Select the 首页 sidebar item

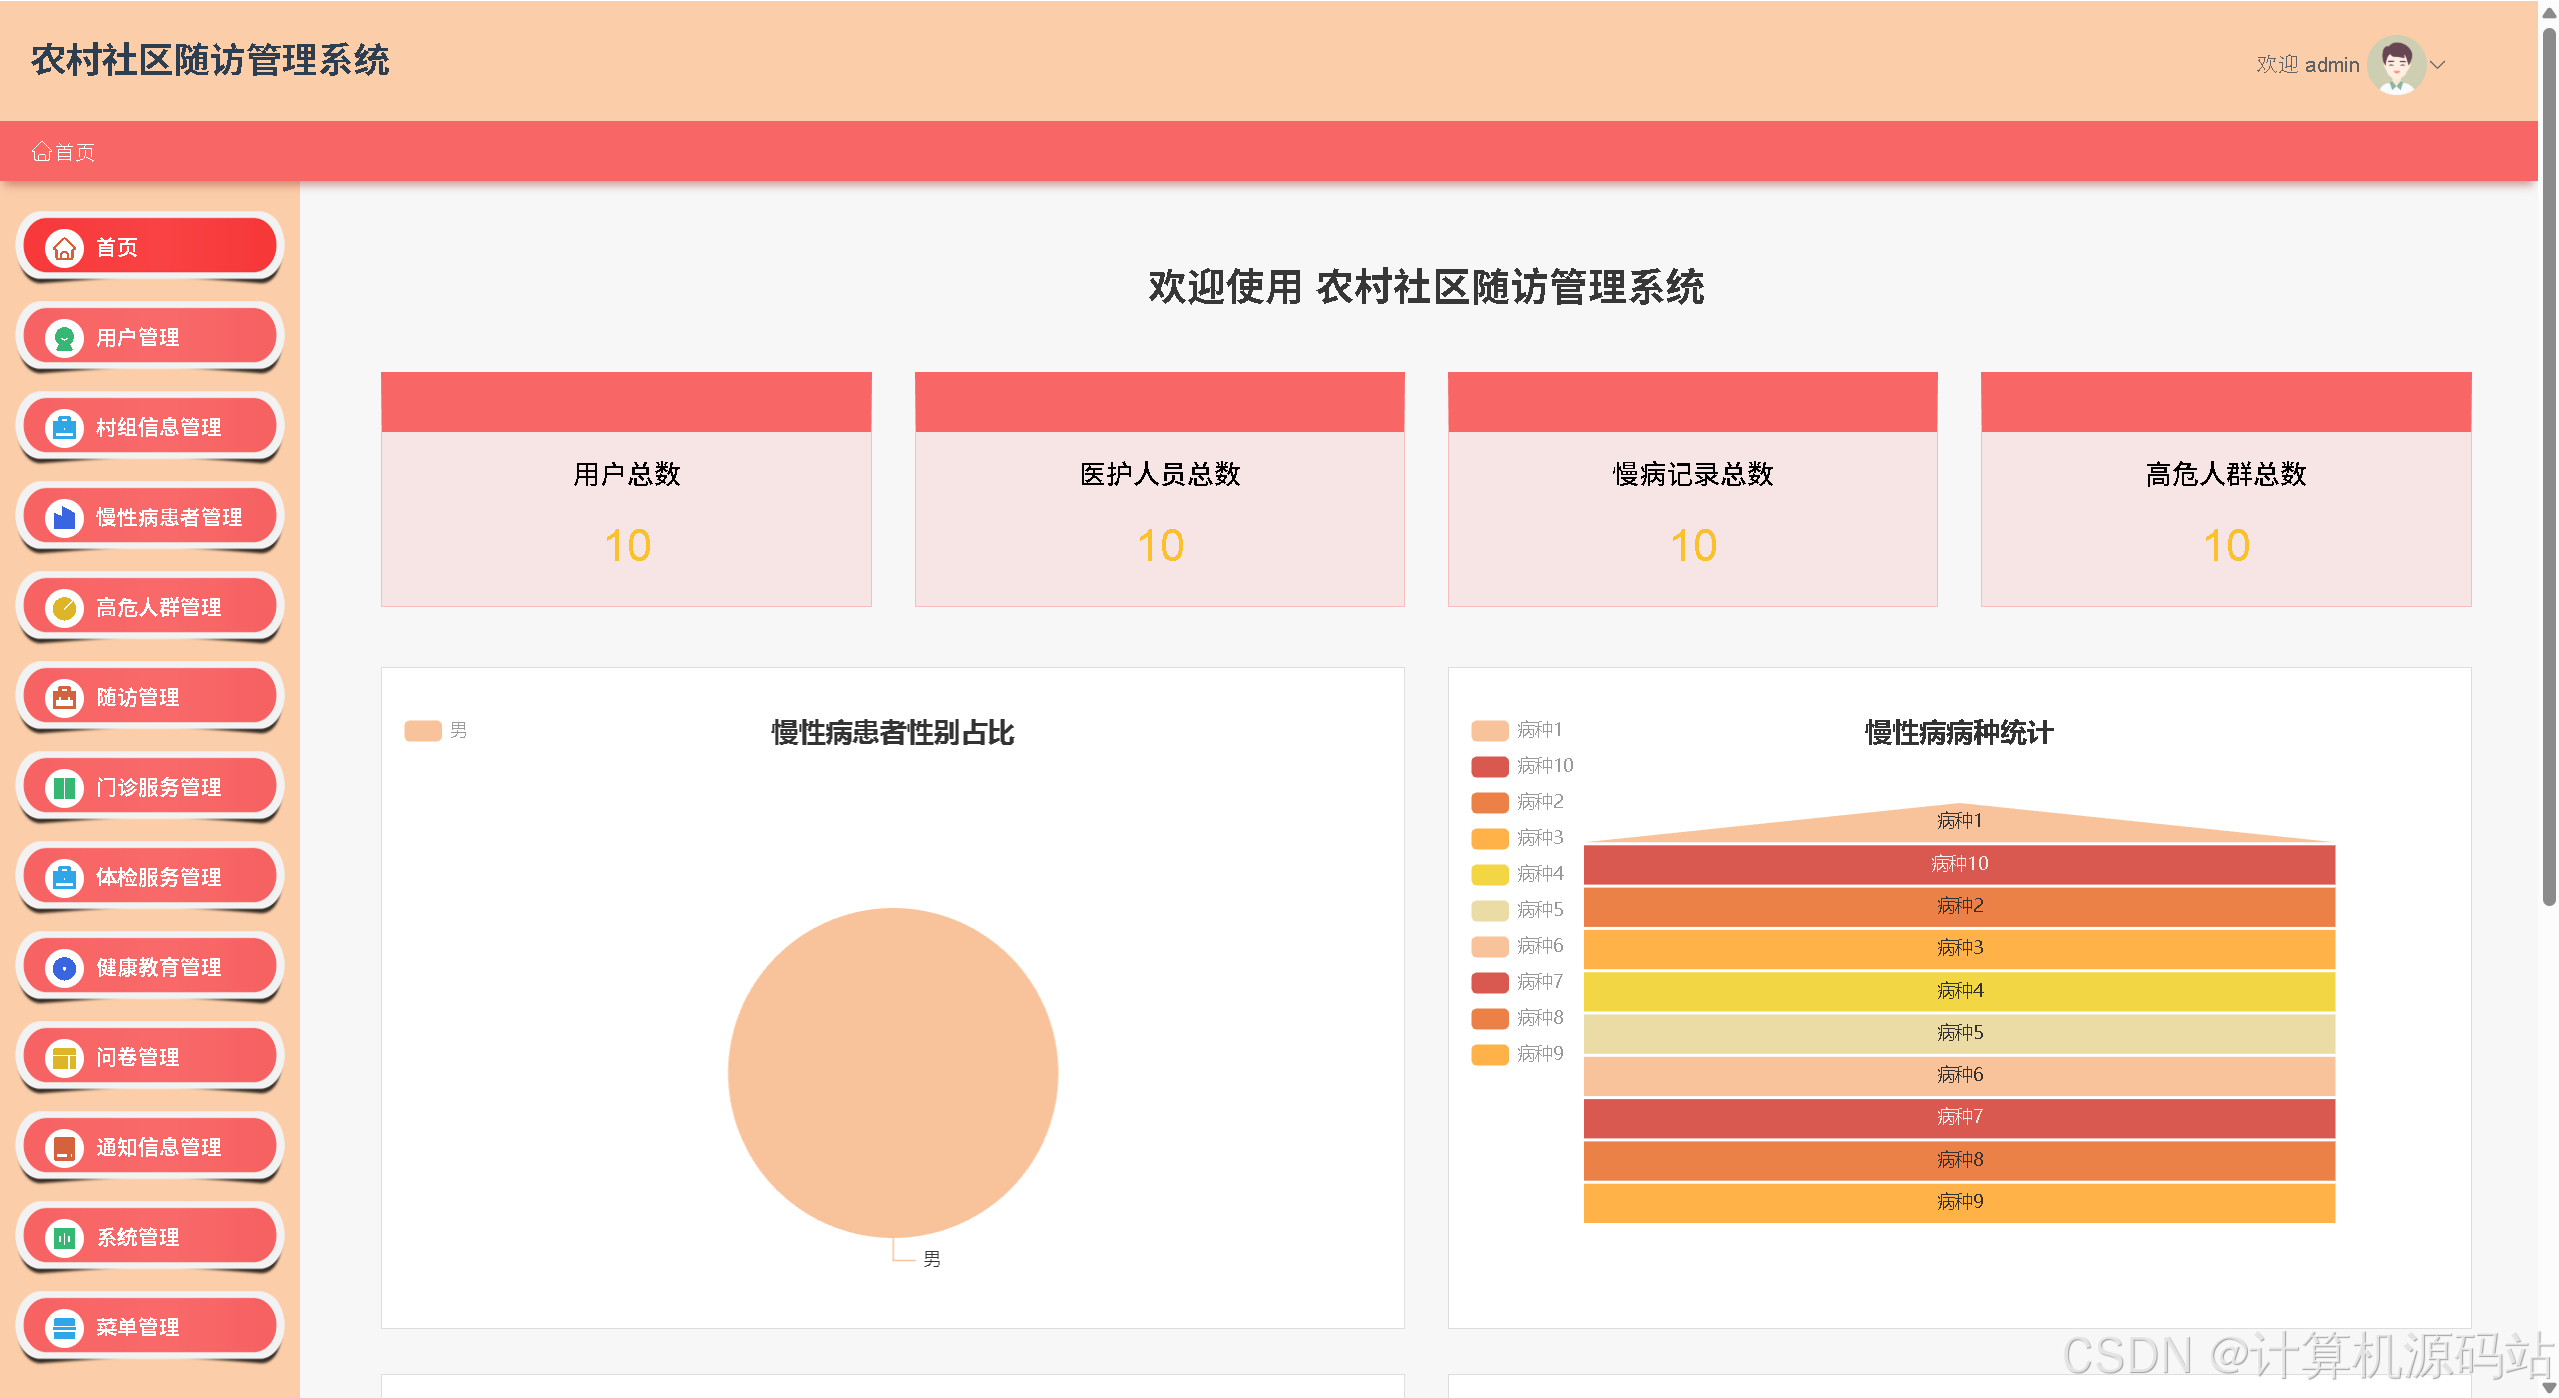pyautogui.click(x=150, y=248)
